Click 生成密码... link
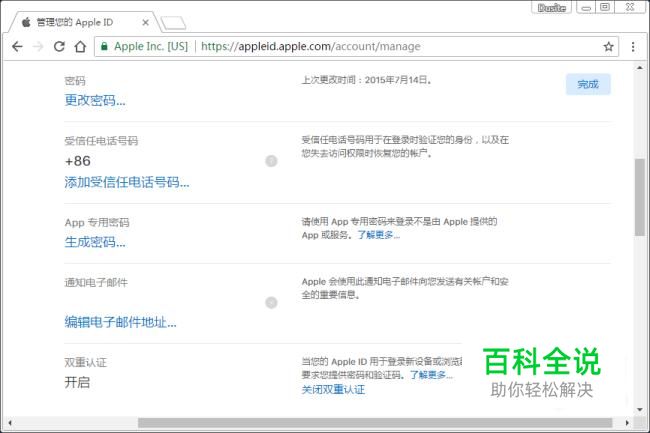 pos(95,242)
